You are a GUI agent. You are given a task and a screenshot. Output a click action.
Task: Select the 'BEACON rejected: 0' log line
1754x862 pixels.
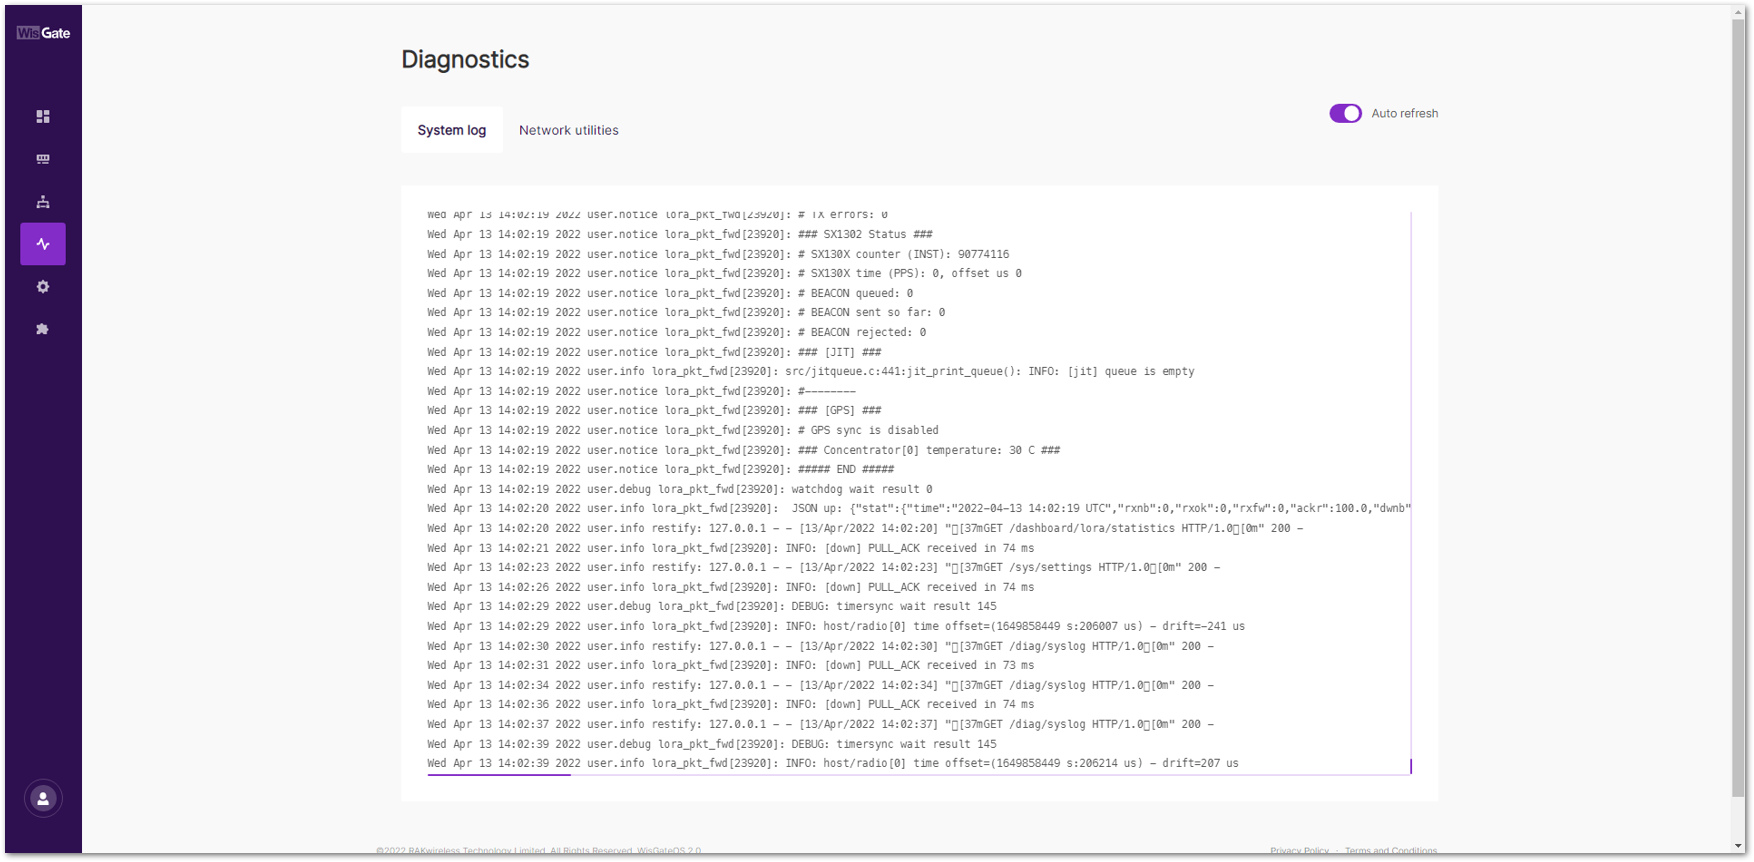click(x=677, y=332)
